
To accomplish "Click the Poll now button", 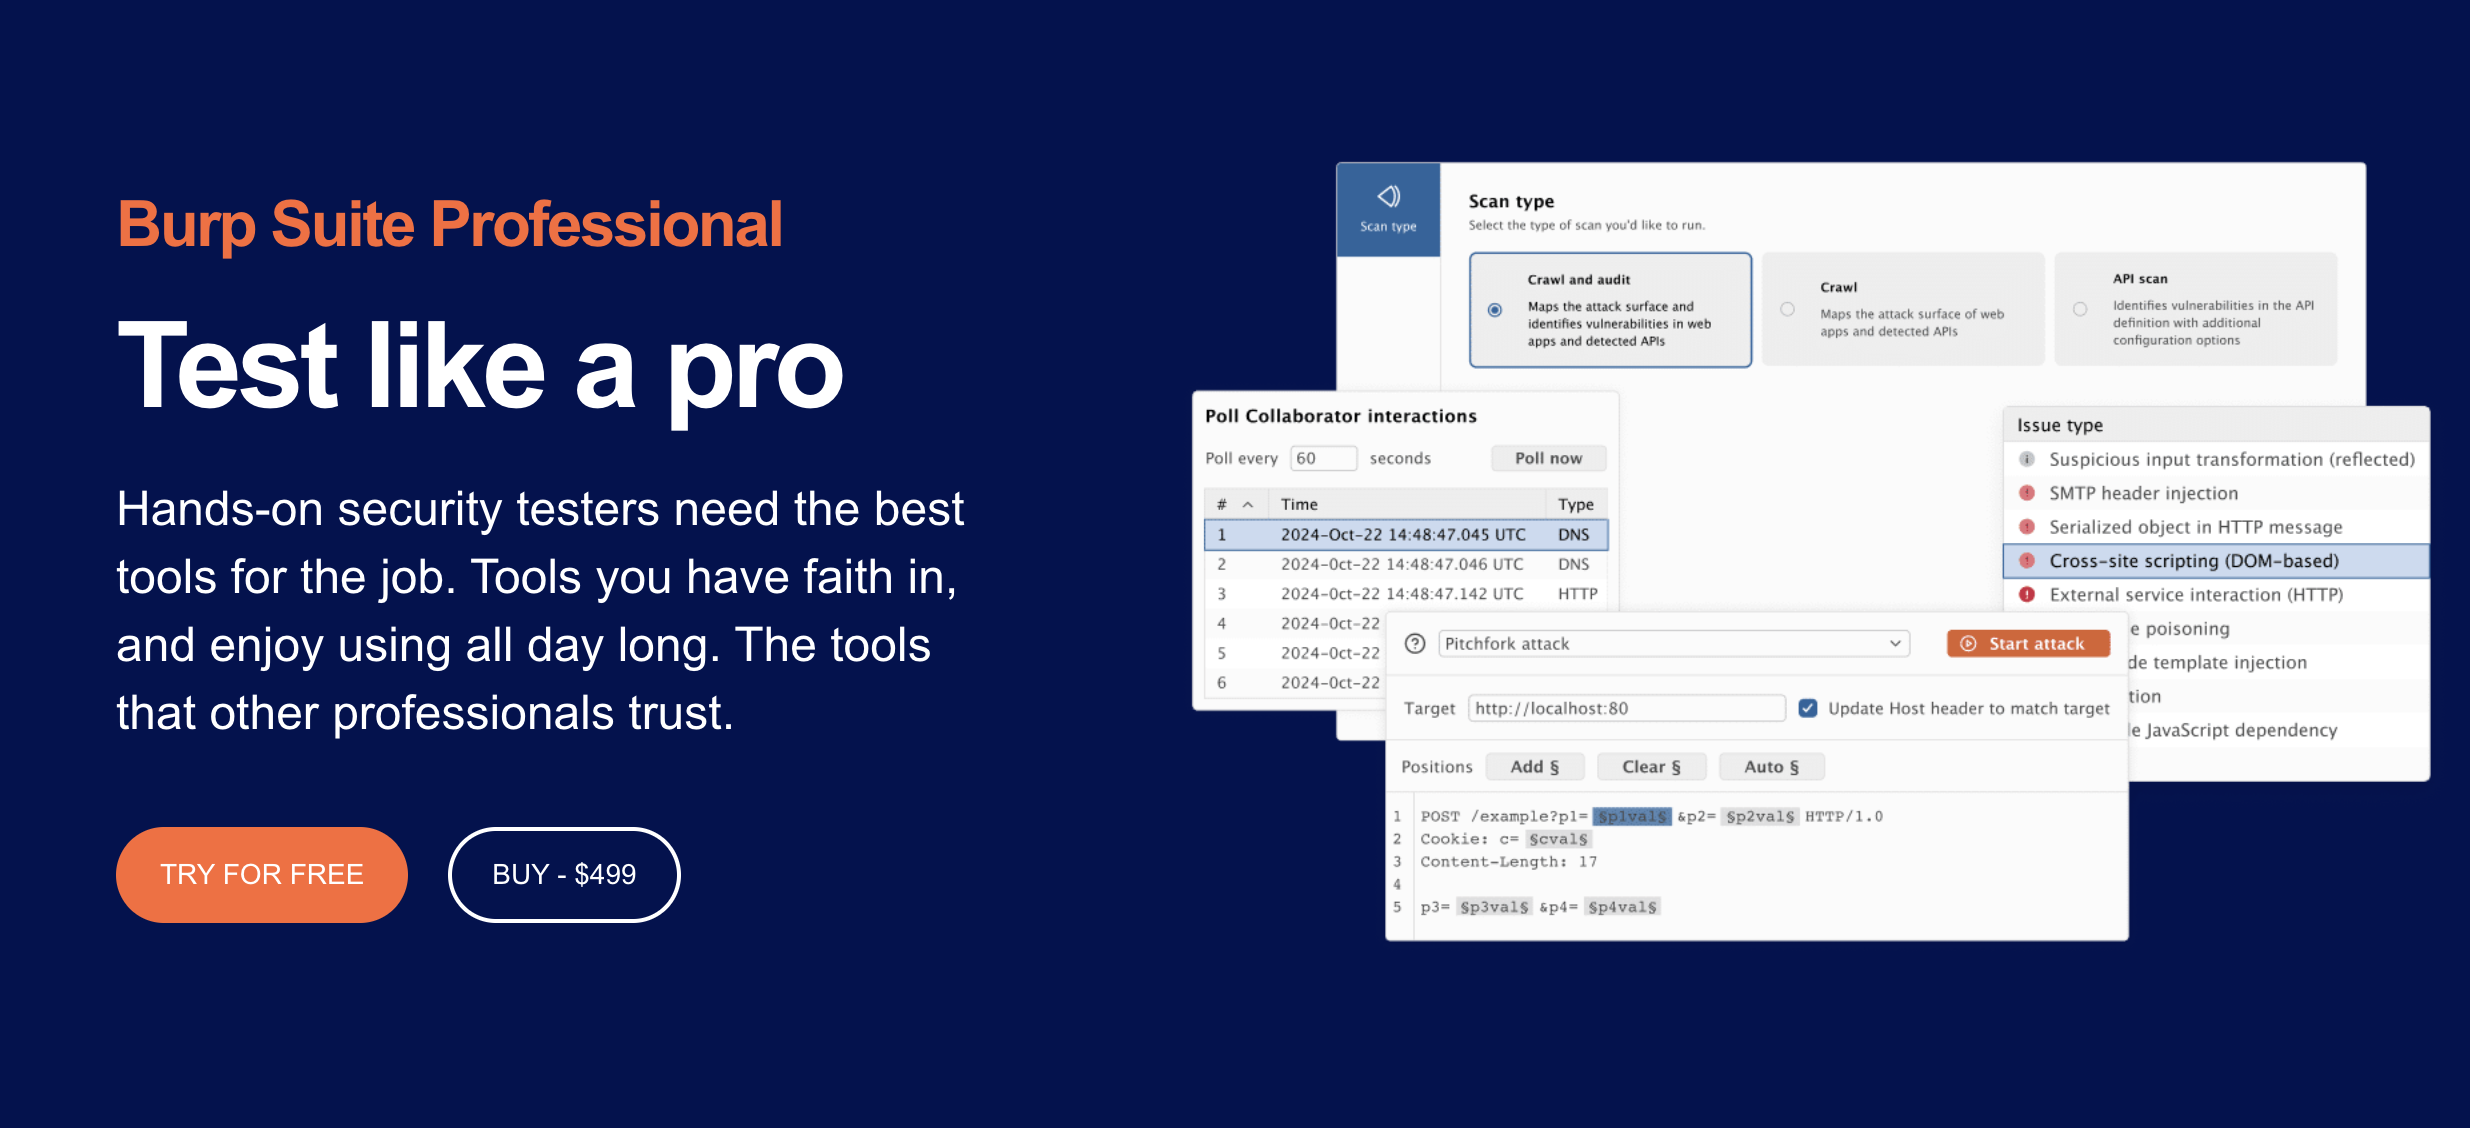I will tap(1548, 458).
